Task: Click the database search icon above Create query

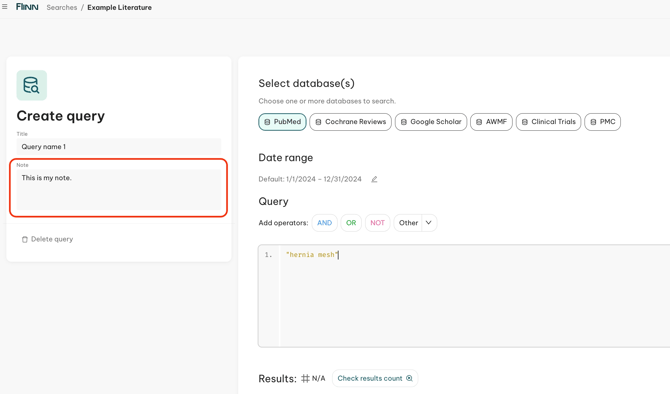Action: [x=32, y=85]
